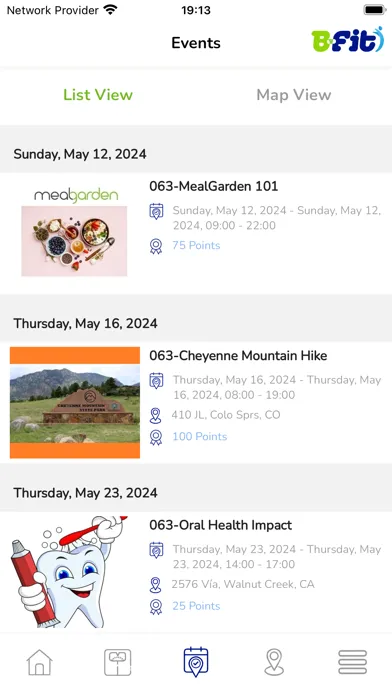
Task: Open the 063-MealGarden 101 event title
Action: pyautogui.click(x=214, y=186)
